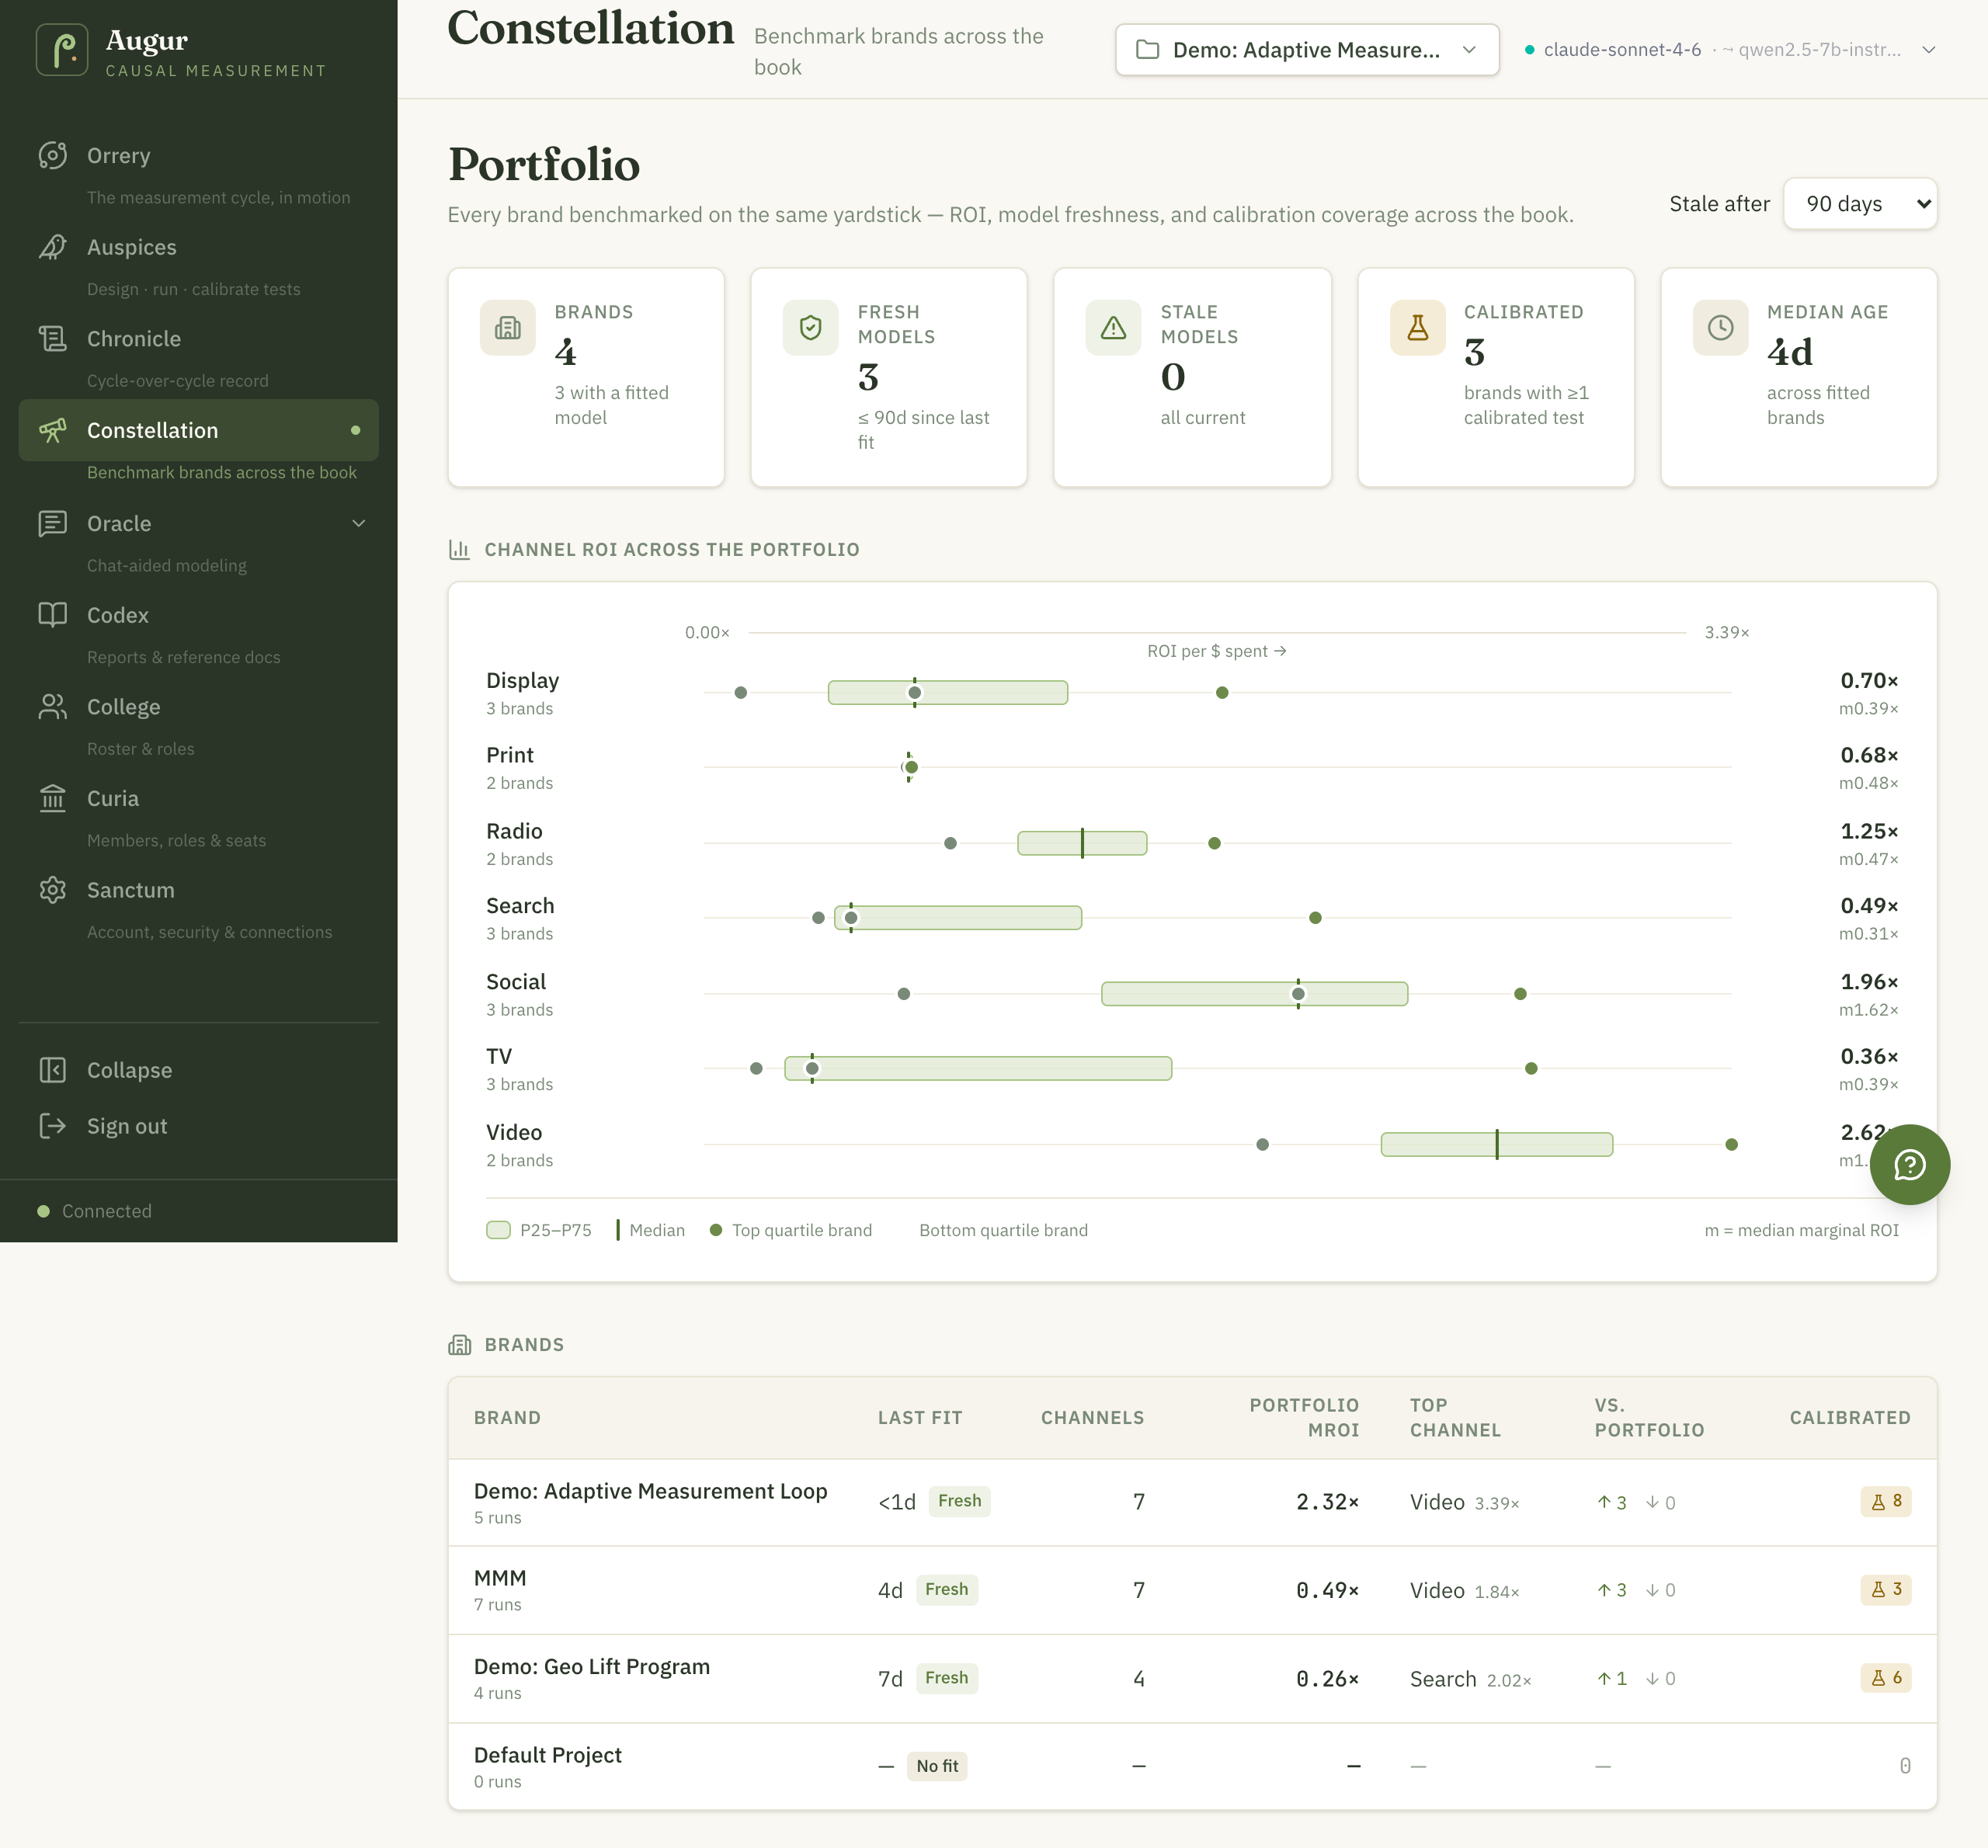The width and height of the screenshot is (1988, 1848).
Task: Click the Collapse button label
Action: 129,1070
